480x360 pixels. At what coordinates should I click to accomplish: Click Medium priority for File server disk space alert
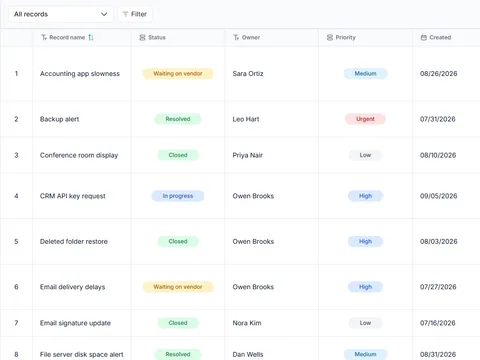[x=366, y=354]
